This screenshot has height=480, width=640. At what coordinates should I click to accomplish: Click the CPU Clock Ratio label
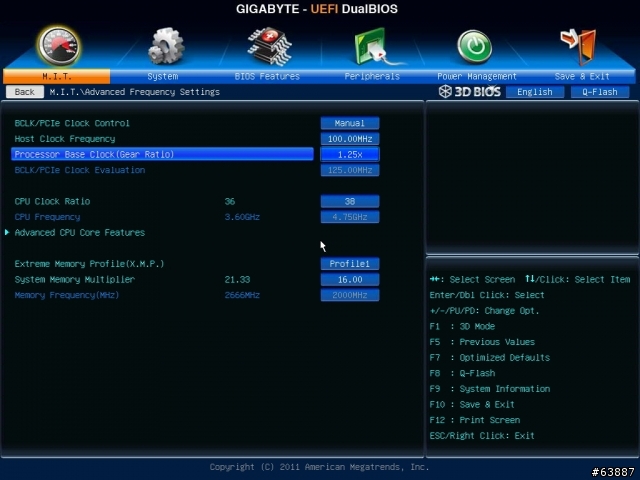pos(52,201)
